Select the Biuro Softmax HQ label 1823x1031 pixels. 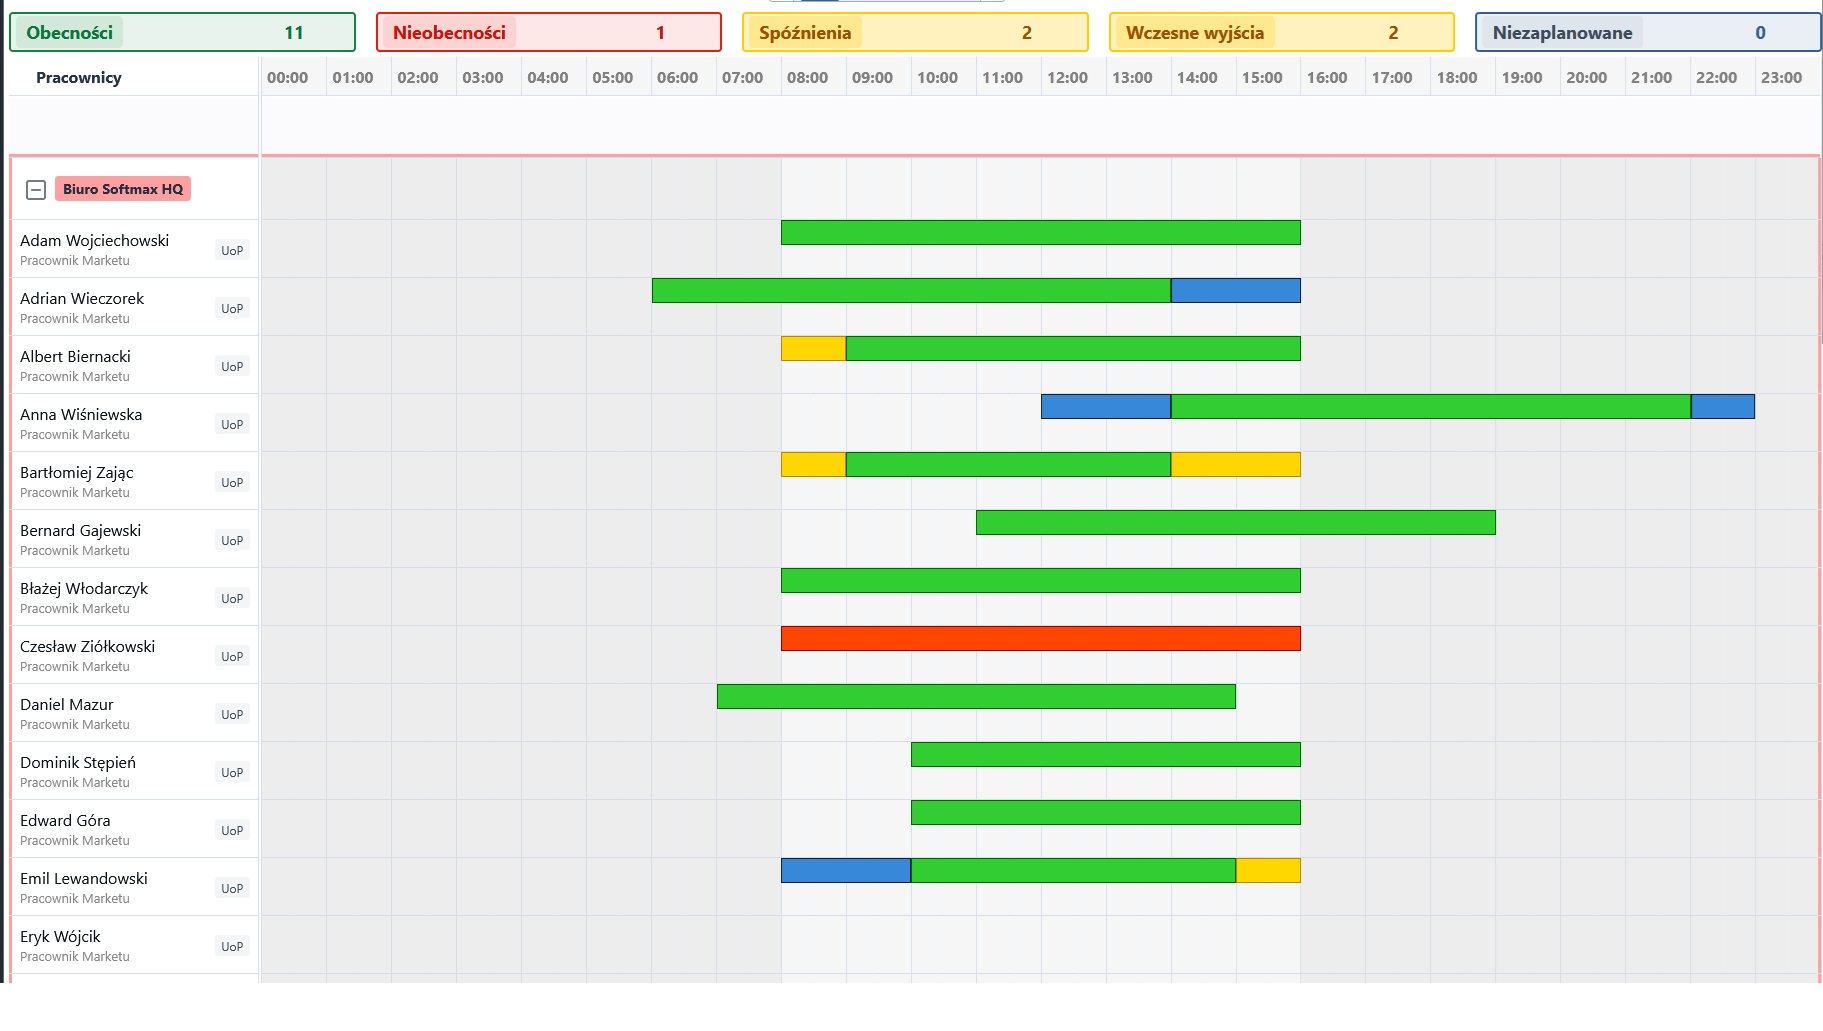point(123,189)
